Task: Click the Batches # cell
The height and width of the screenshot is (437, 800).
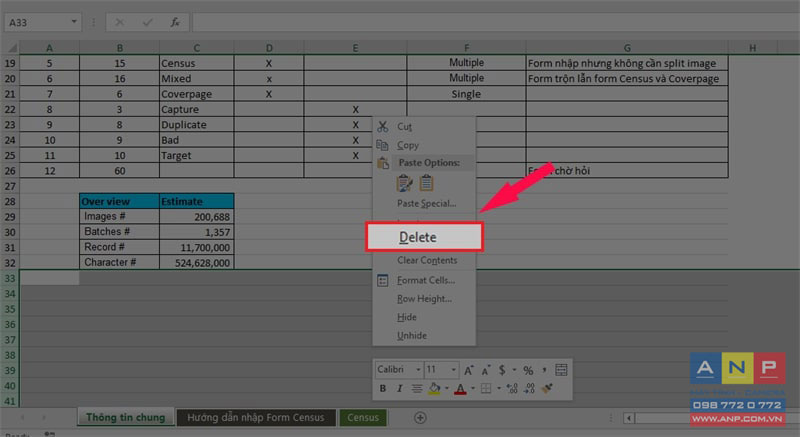Action: pos(119,232)
